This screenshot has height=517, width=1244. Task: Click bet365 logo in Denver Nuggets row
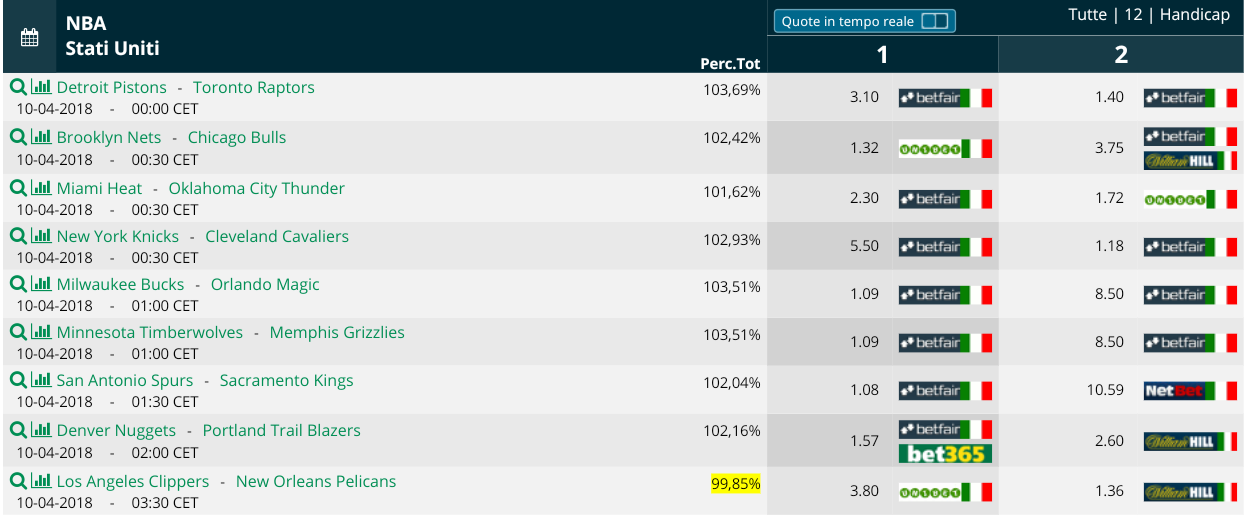click(x=945, y=453)
